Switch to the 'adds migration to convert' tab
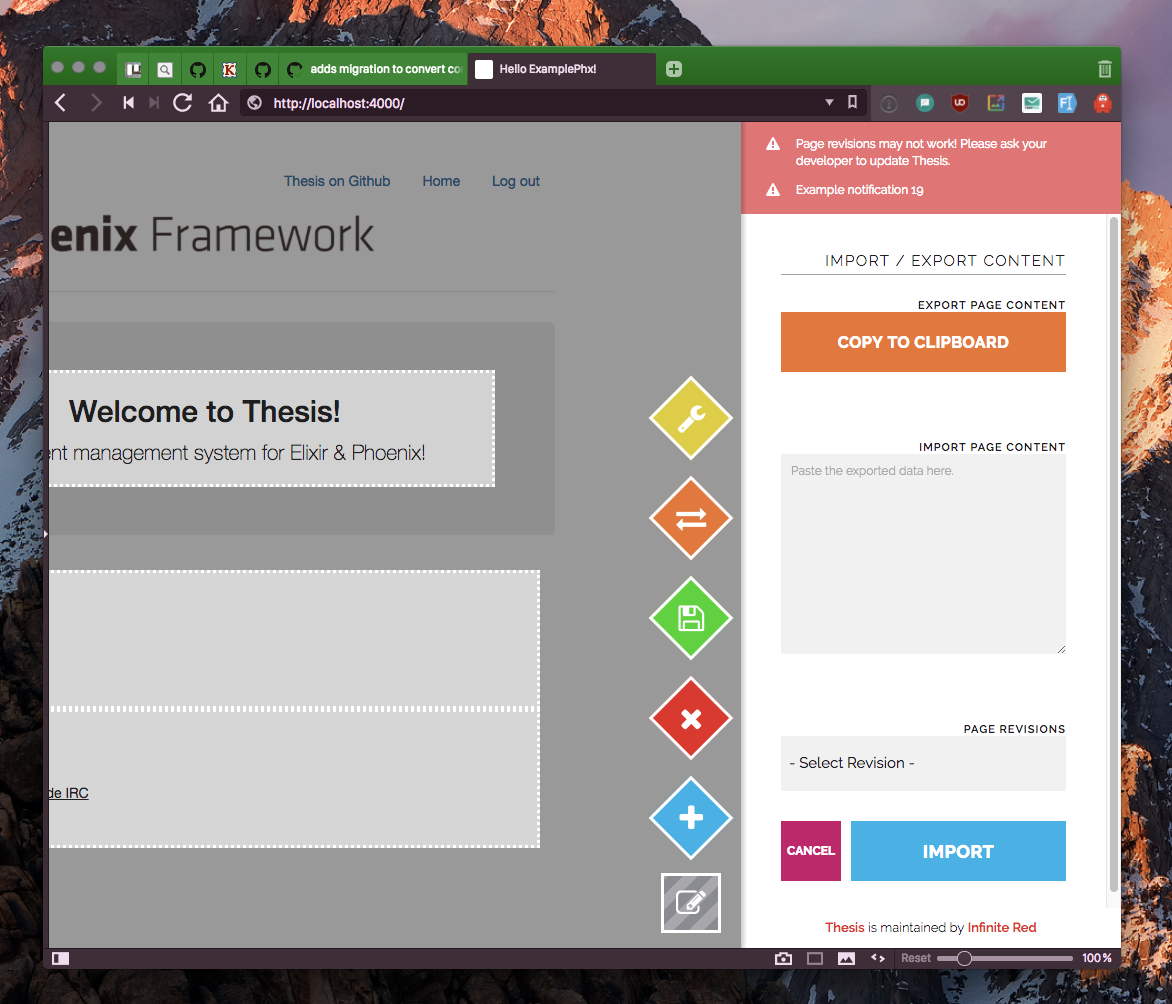 pos(373,69)
